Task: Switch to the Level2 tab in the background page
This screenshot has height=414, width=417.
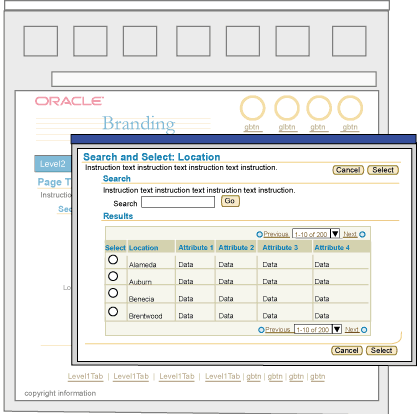Action: tap(53, 164)
